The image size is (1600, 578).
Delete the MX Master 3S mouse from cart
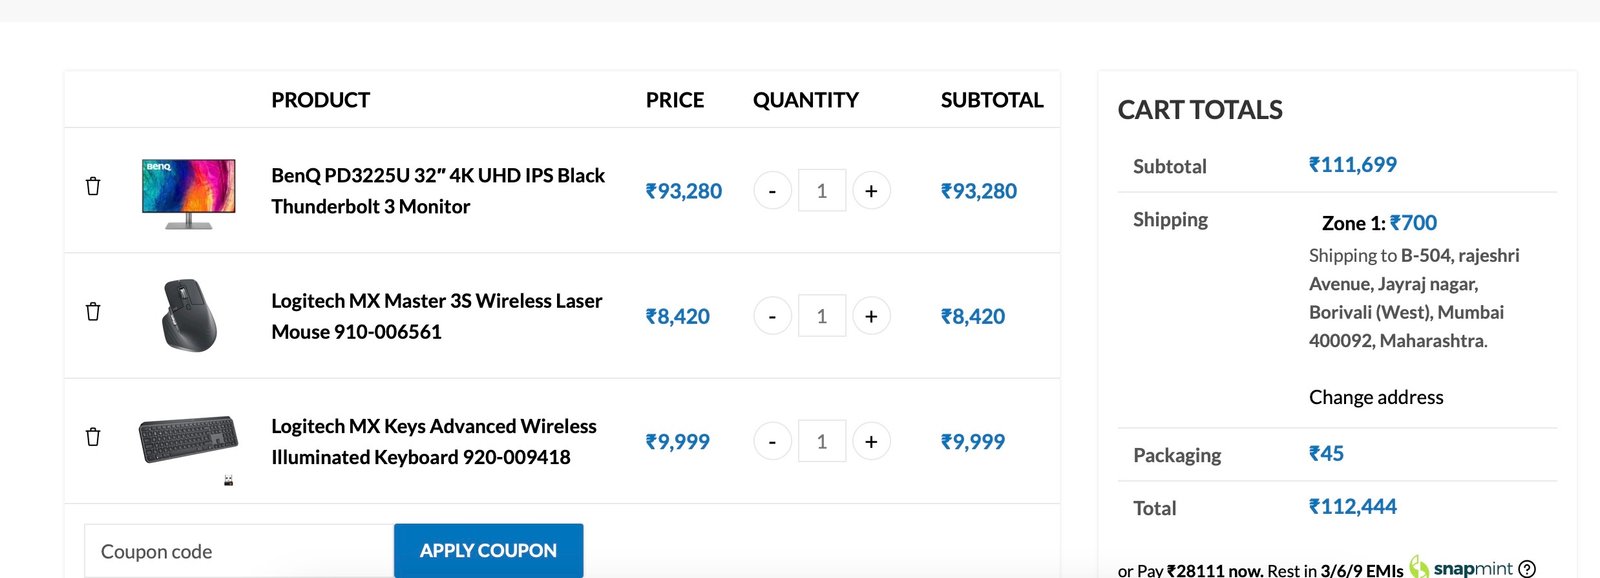click(93, 311)
